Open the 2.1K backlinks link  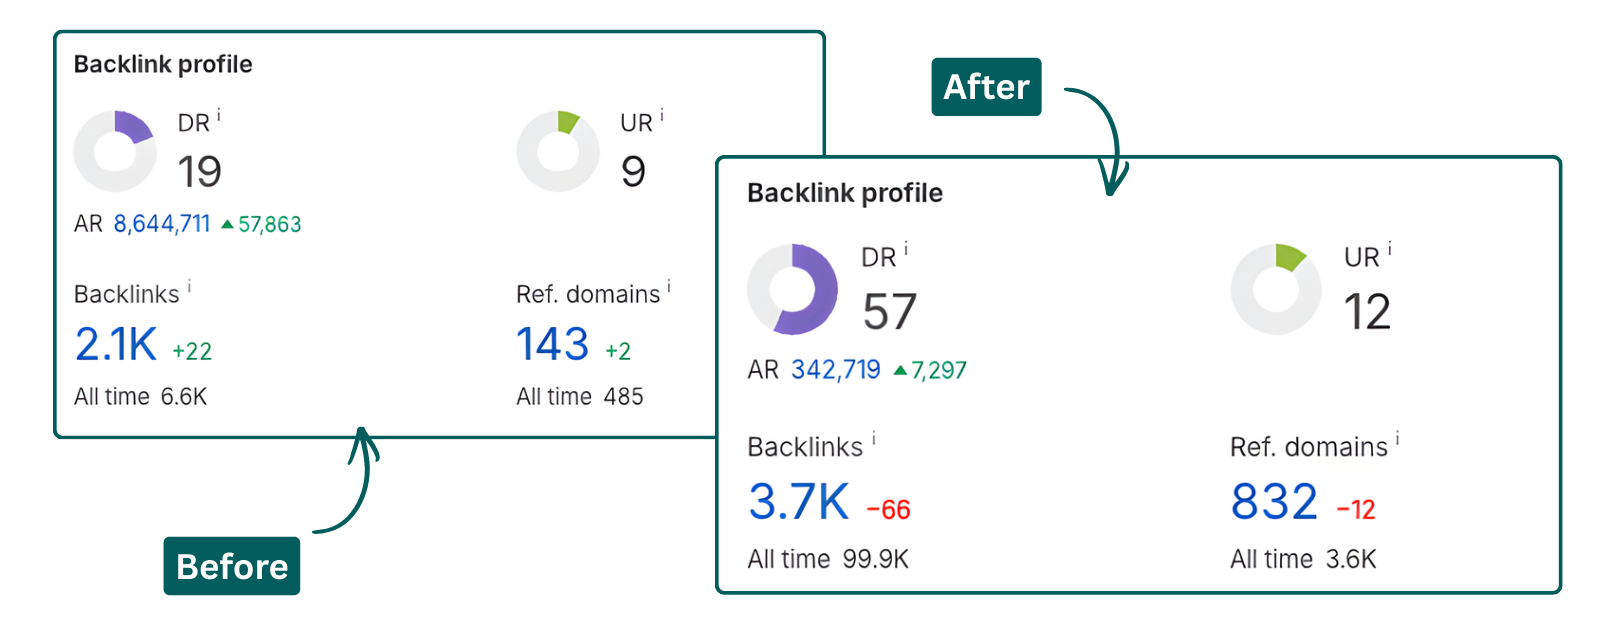(x=116, y=345)
